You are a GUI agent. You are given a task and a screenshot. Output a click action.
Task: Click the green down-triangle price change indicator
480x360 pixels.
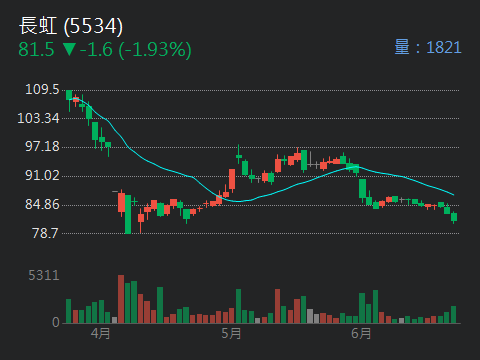tap(69, 49)
